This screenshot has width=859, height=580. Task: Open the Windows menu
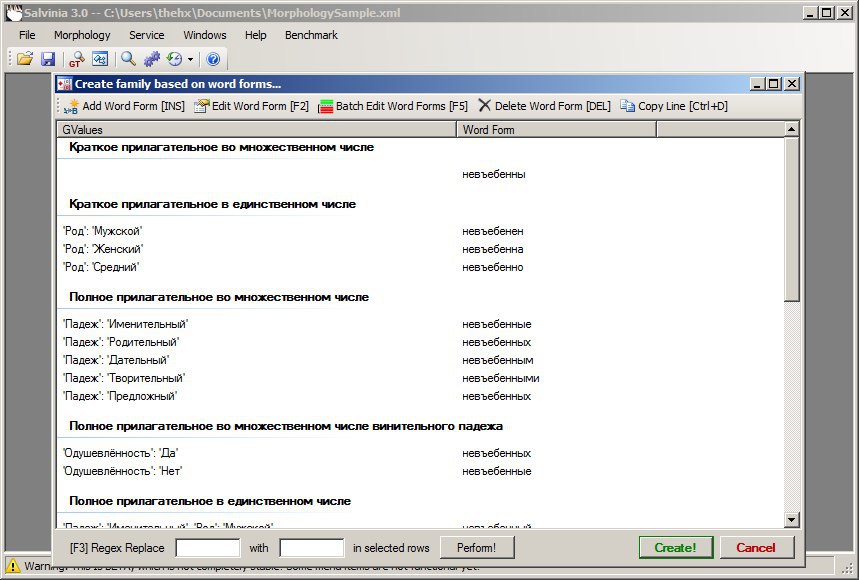[204, 35]
